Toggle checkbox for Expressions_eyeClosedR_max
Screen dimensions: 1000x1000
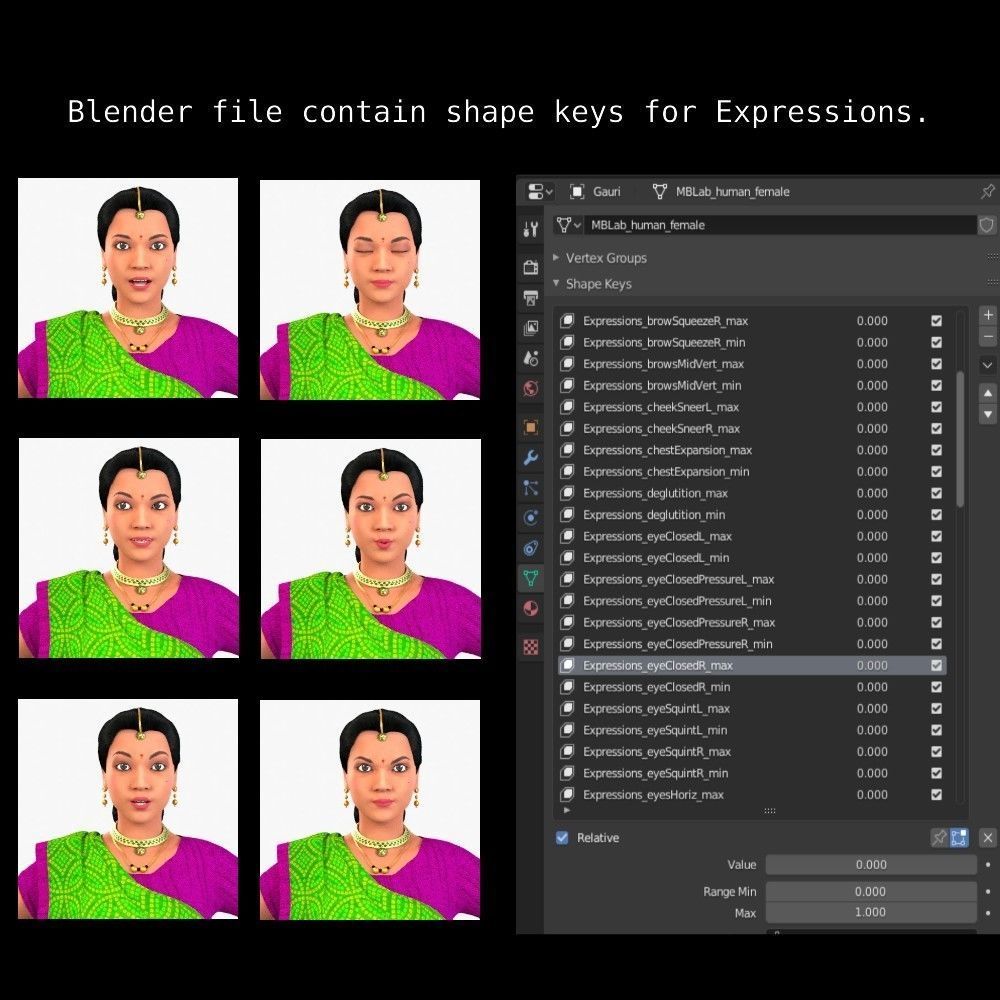click(936, 665)
